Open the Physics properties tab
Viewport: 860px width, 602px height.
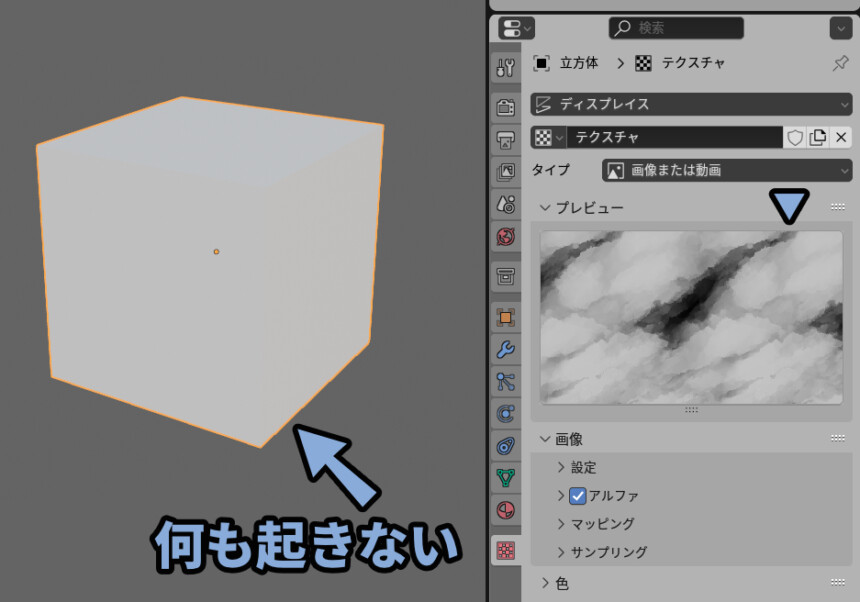pos(505,413)
